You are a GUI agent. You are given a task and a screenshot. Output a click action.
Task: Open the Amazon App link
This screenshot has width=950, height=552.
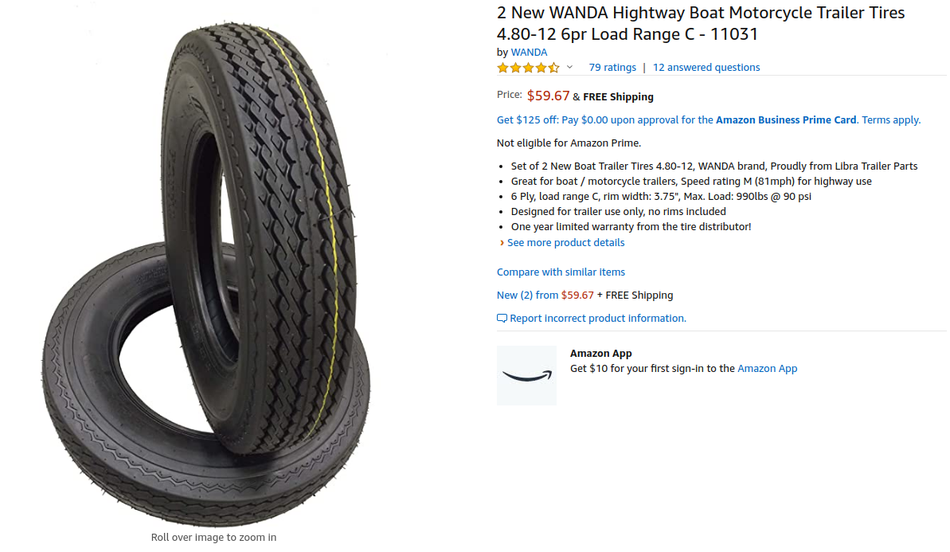[767, 368]
